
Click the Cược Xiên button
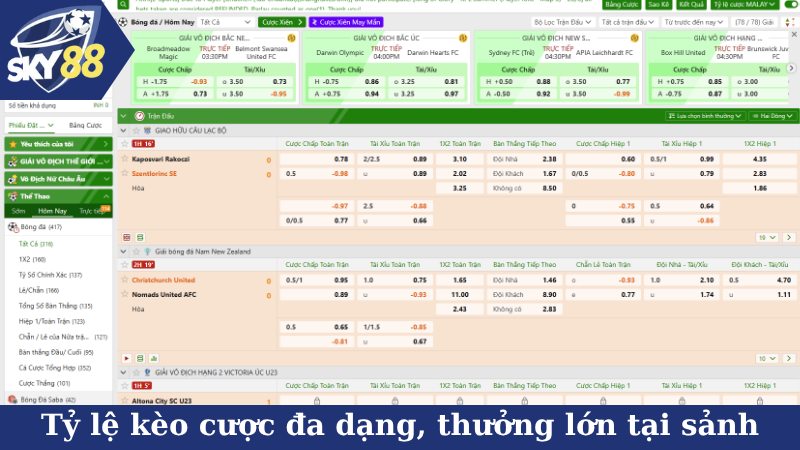[x=281, y=22]
